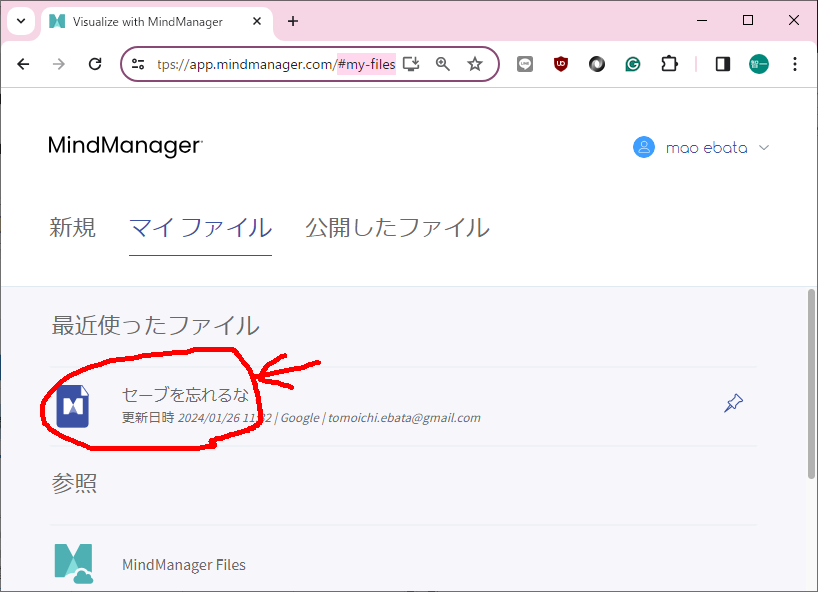
Task: Pin the セーブを忘れるな file
Action: coord(733,404)
